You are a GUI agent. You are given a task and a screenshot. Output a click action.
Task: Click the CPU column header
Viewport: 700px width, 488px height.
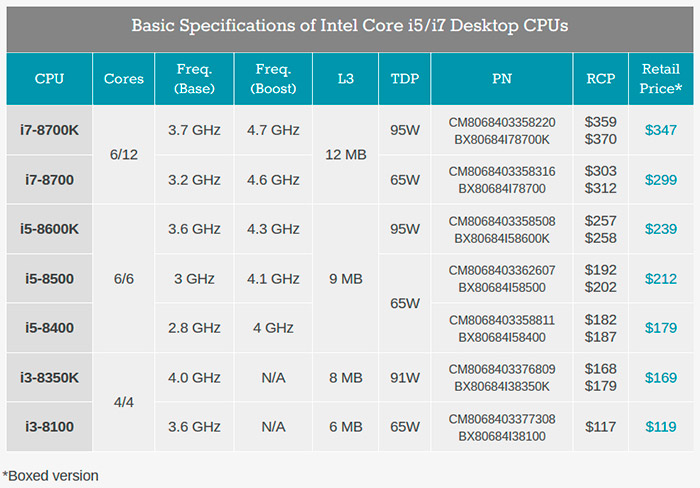pos(49,79)
